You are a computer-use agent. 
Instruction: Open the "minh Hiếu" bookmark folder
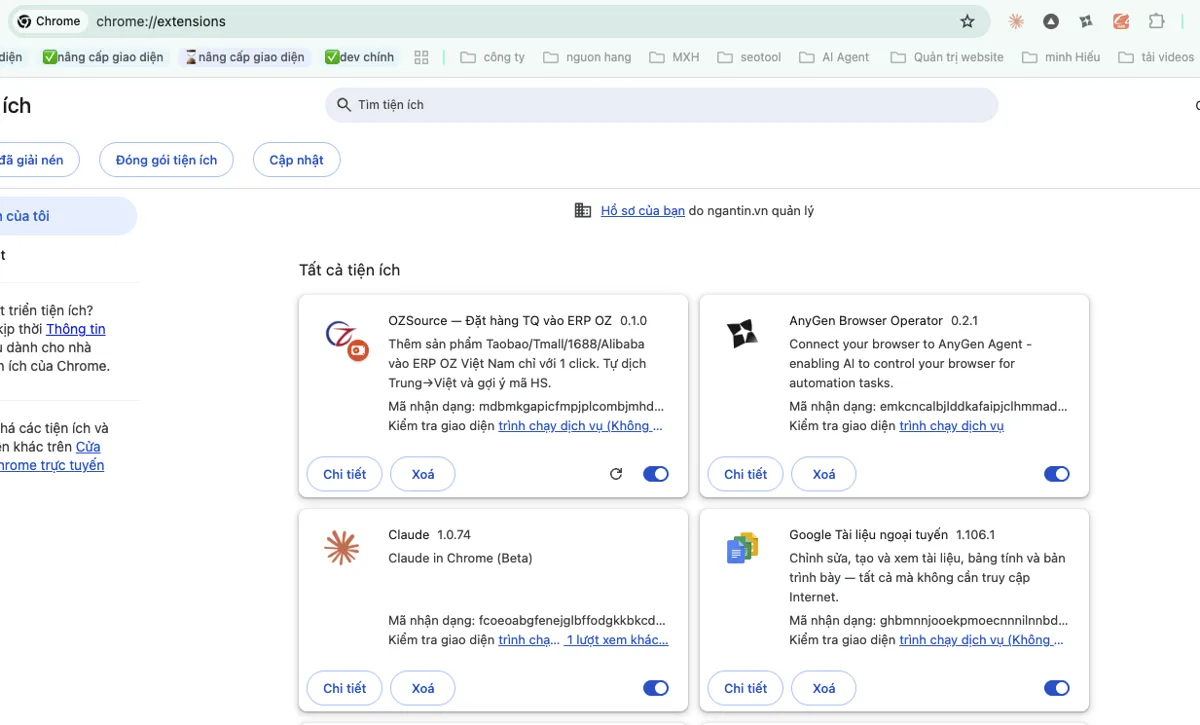(x=1062, y=57)
